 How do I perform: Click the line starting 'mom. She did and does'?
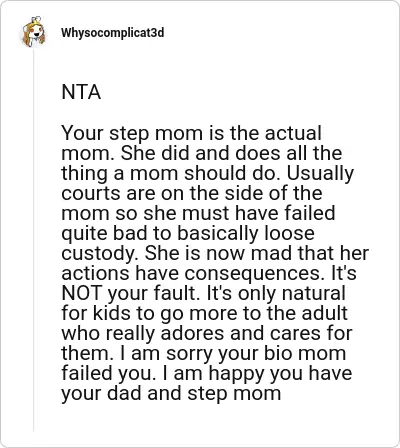pos(202,153)
